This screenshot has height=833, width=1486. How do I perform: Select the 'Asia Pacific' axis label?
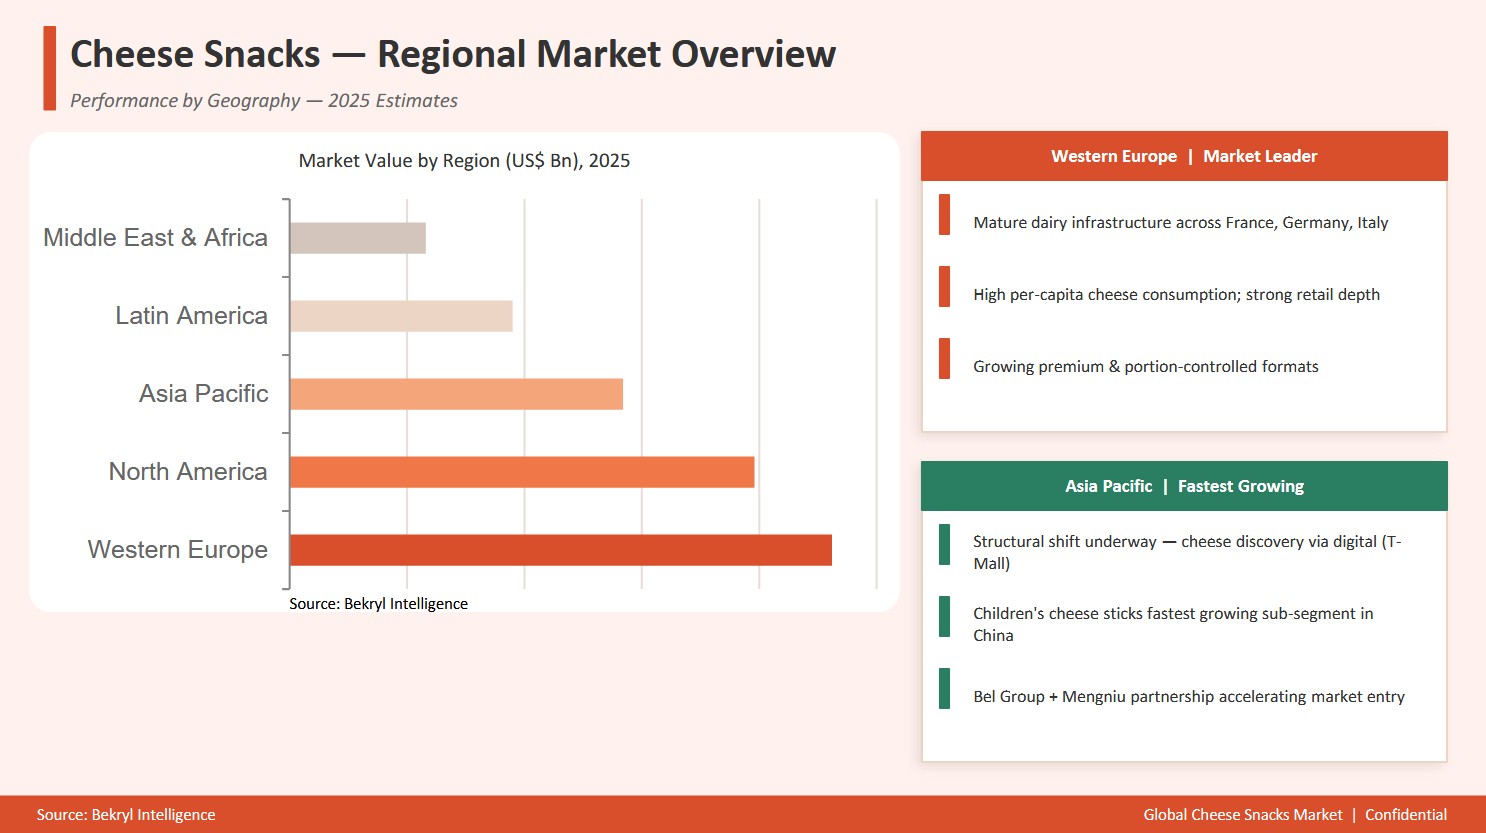(203, 394)
